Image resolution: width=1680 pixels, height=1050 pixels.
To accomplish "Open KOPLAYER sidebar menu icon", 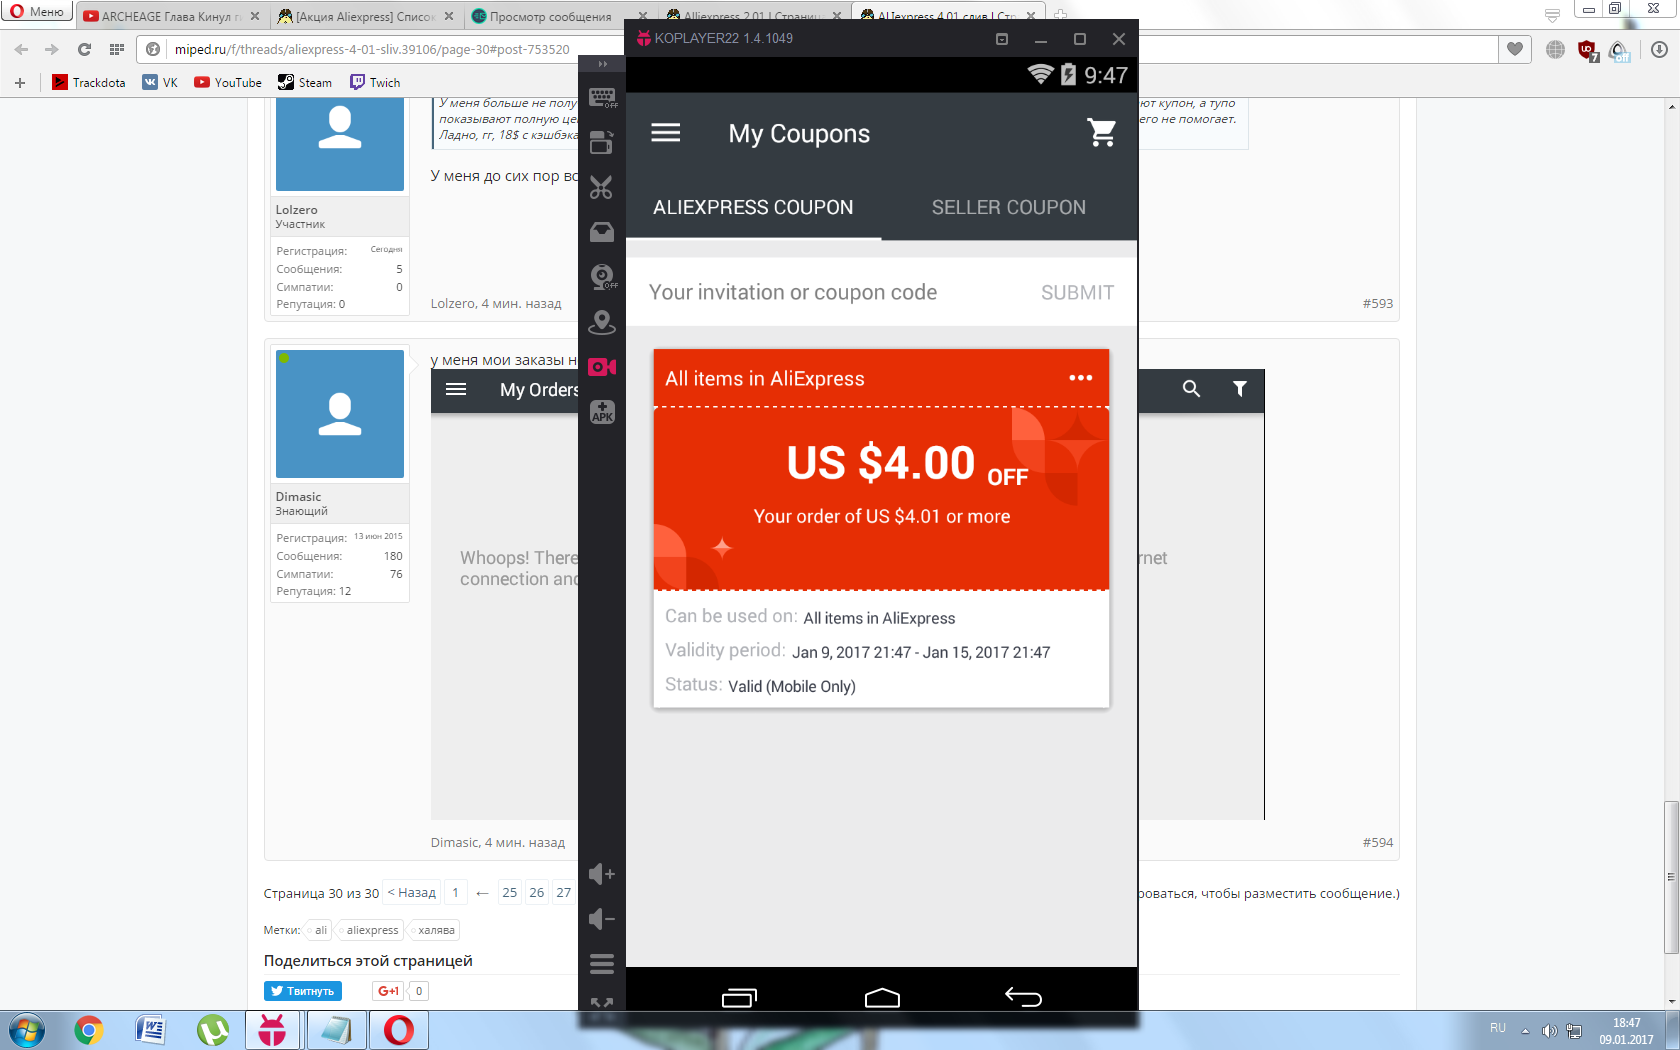I will click(x=602, y=964).
